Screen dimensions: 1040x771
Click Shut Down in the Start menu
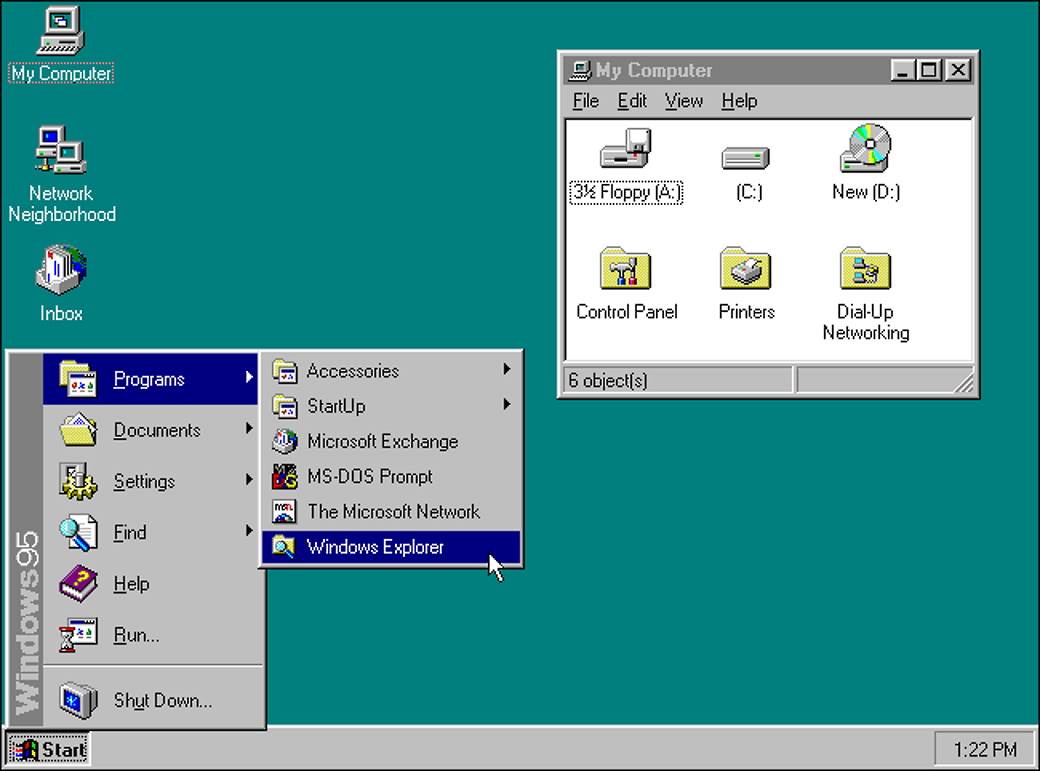[162, 700]
